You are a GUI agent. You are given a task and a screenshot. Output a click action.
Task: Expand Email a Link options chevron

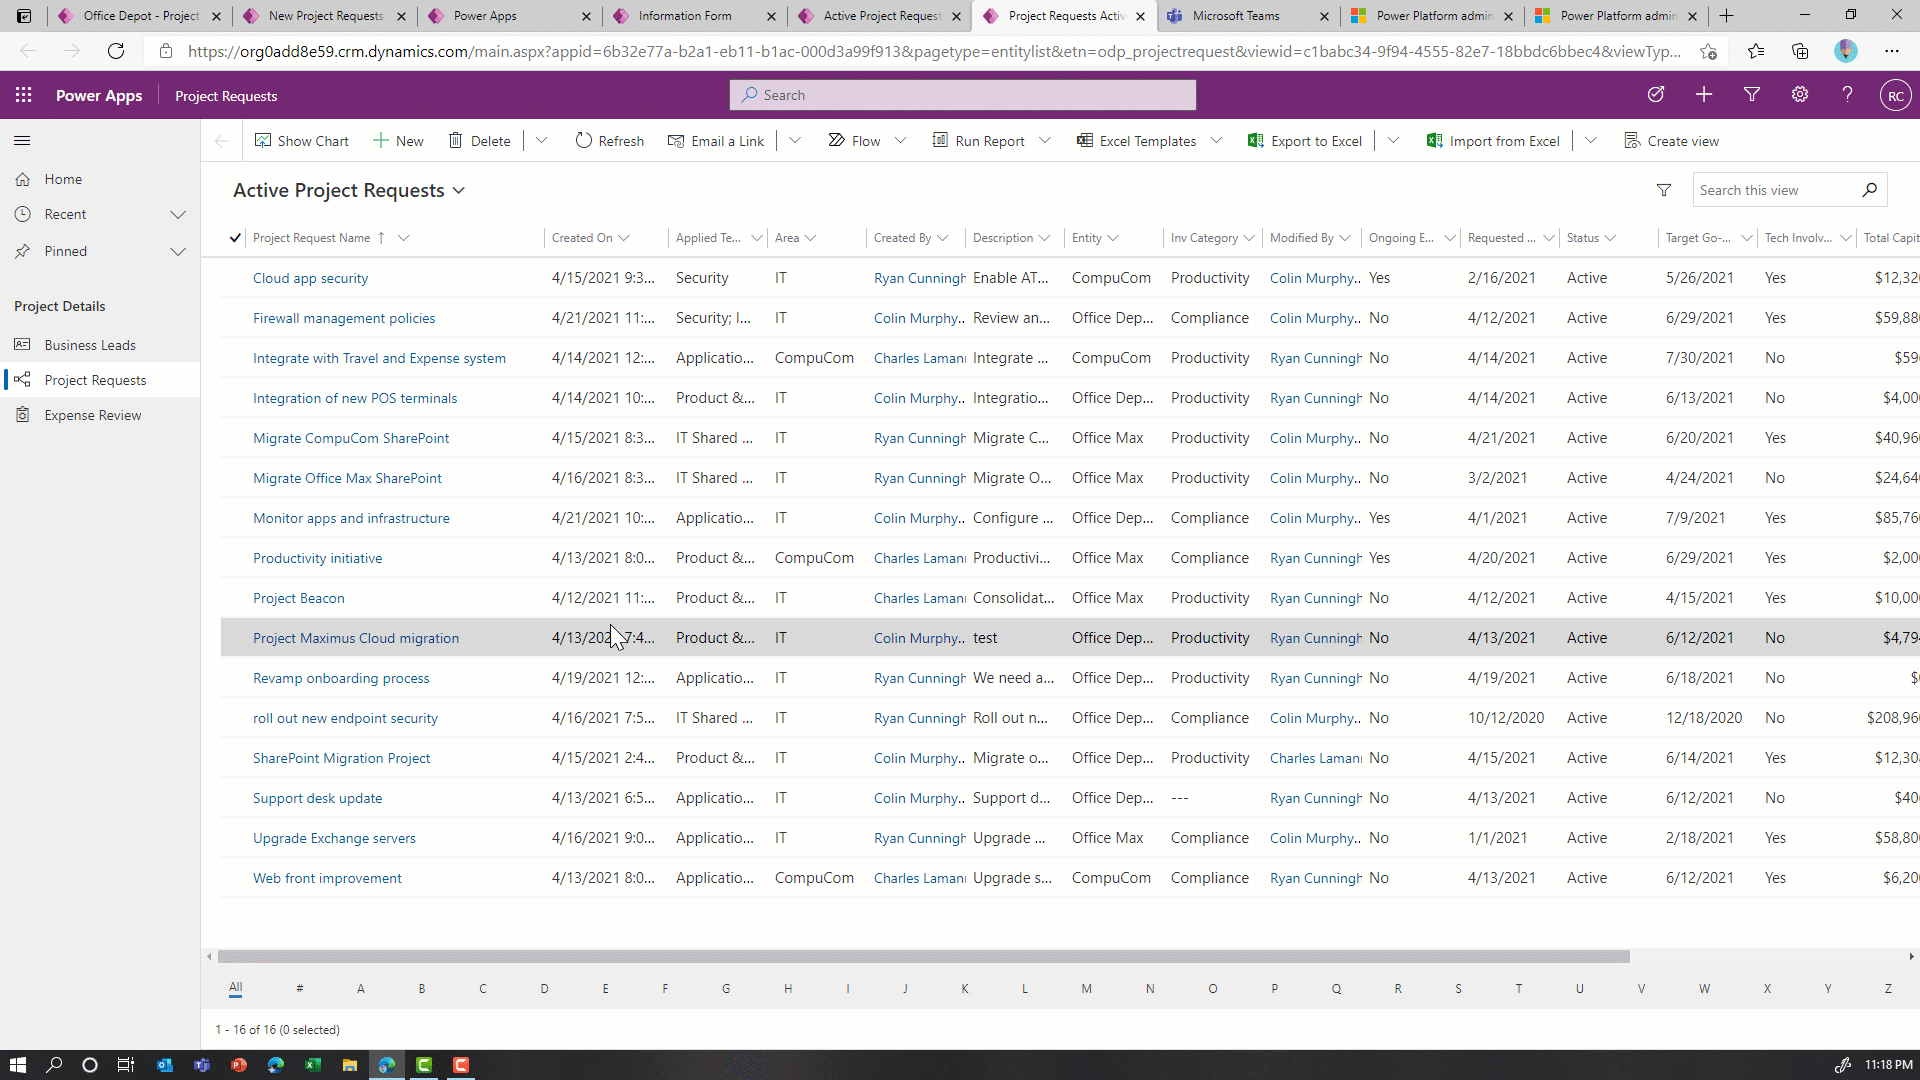pyautogui.click(x=795, y=141)
